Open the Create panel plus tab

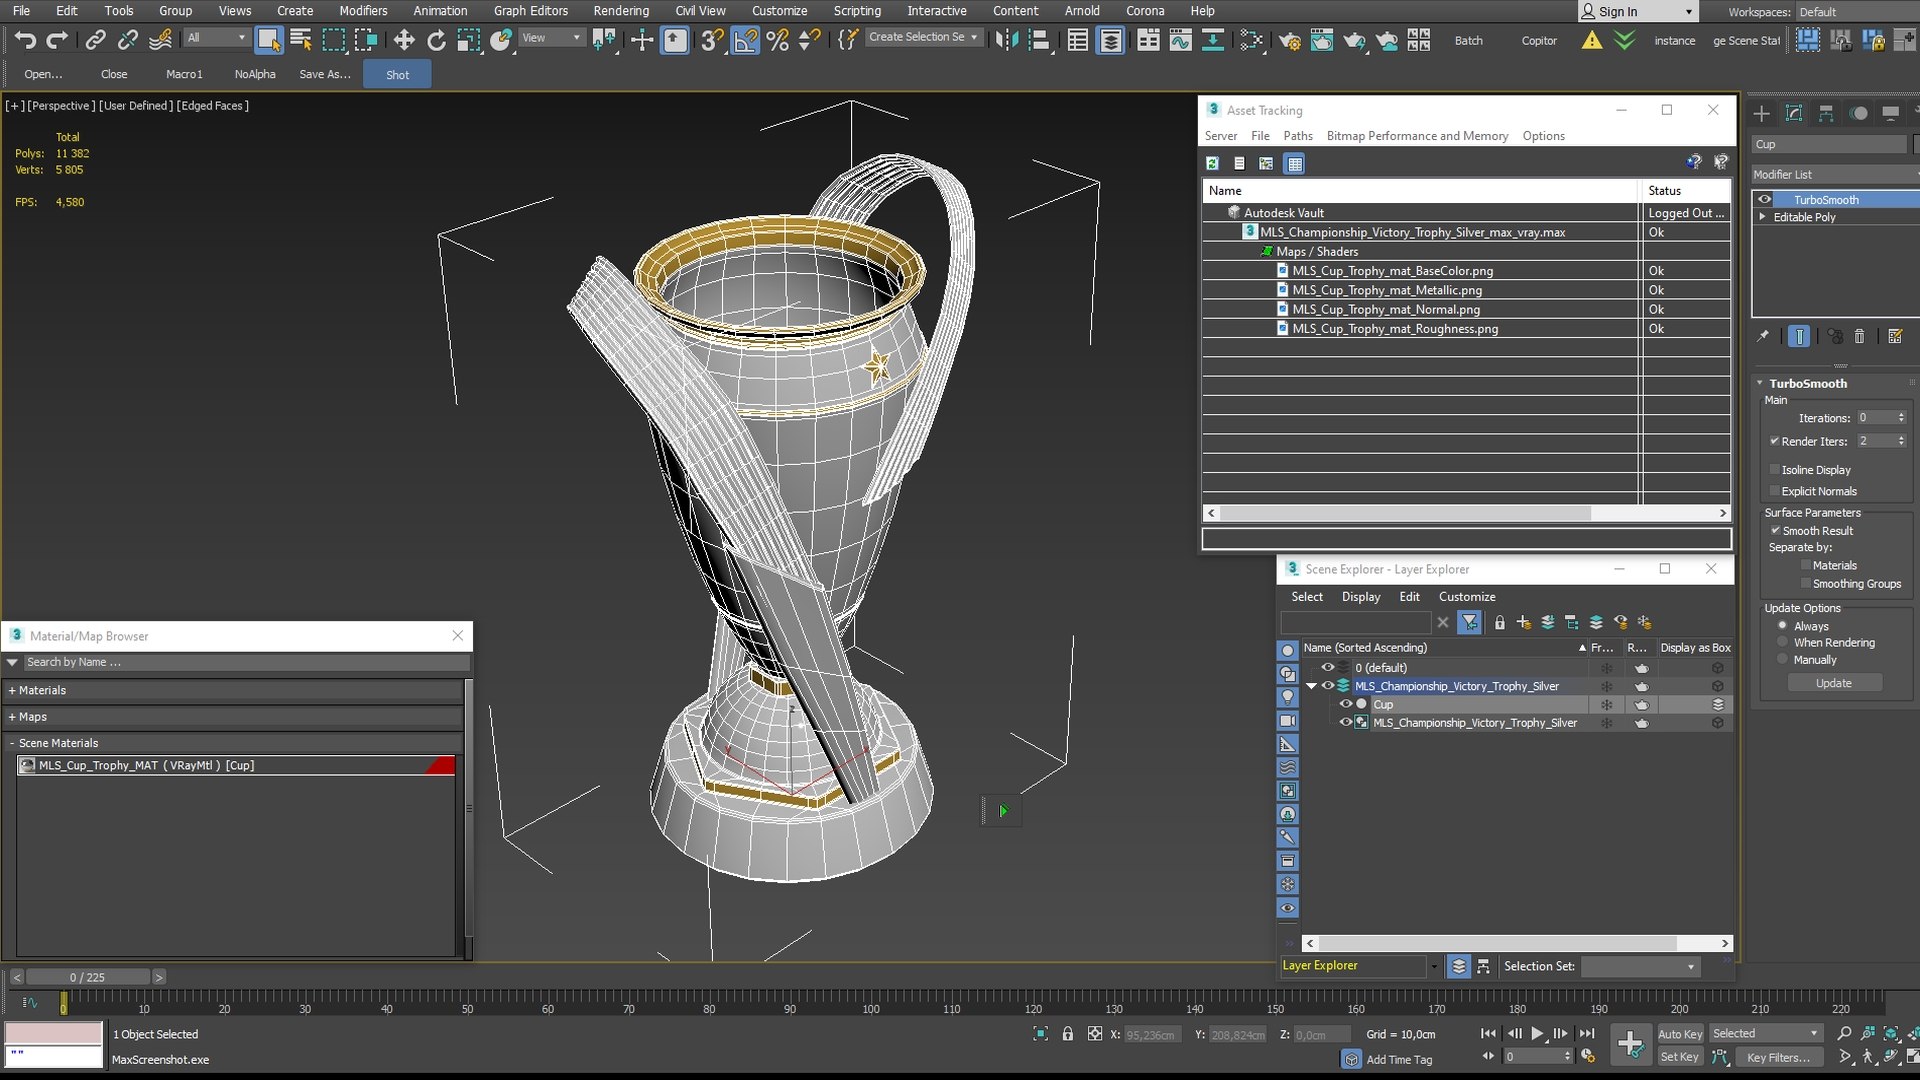pos(1762,113)
